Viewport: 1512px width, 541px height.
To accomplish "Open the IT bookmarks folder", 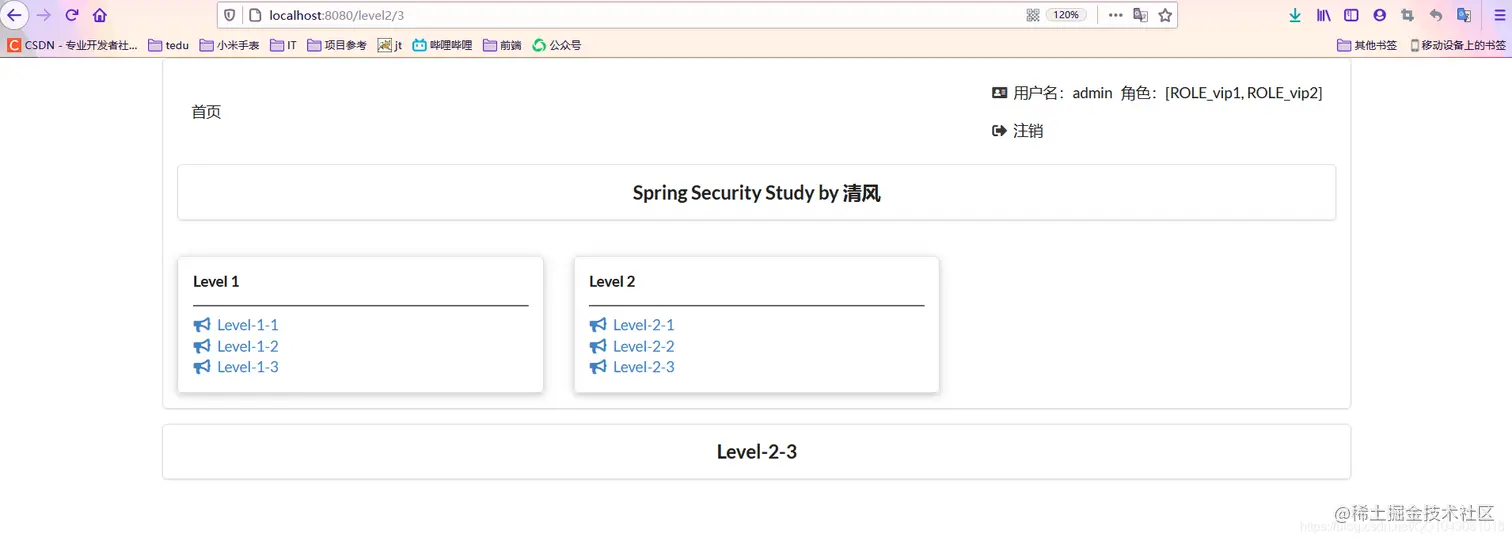I will 283,45.
